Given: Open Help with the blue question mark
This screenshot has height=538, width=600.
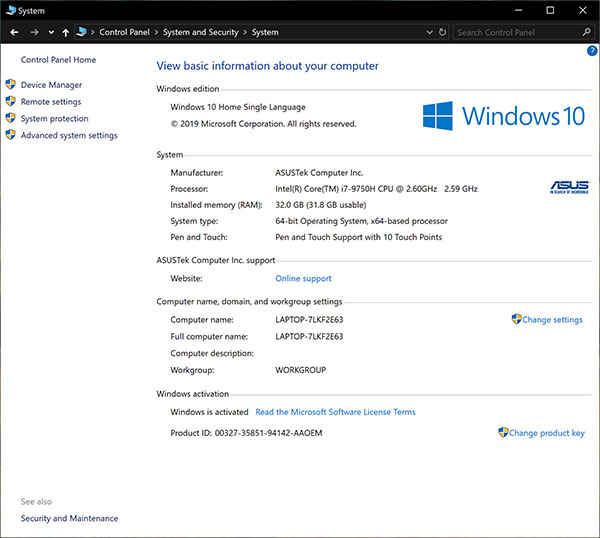Looking at the screenshot, I should coord(592,50).
